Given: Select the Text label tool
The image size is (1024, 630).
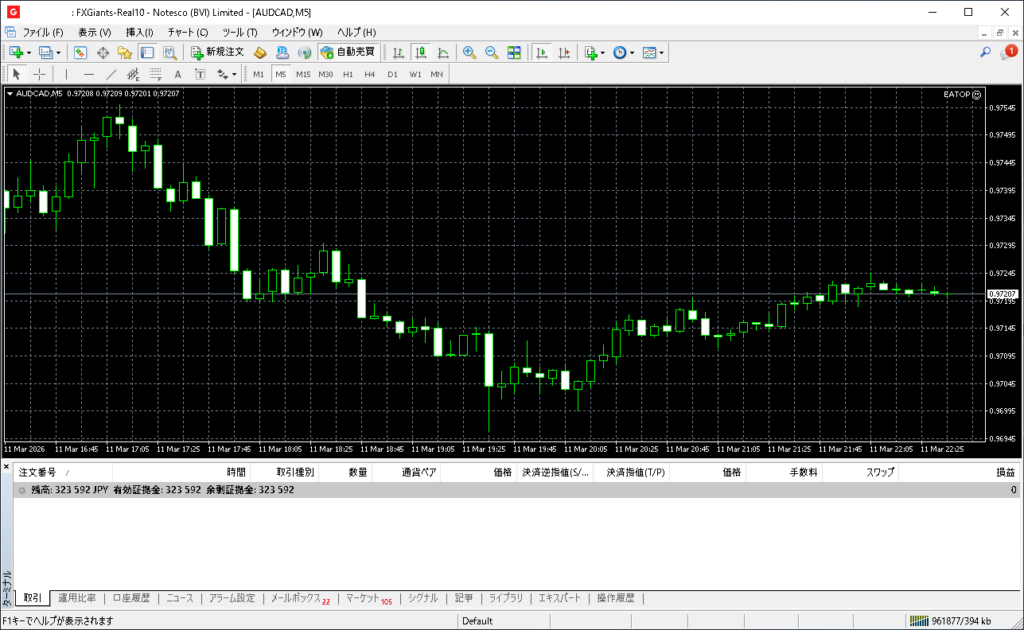Looking at the screenshot, I should point(178,74).
